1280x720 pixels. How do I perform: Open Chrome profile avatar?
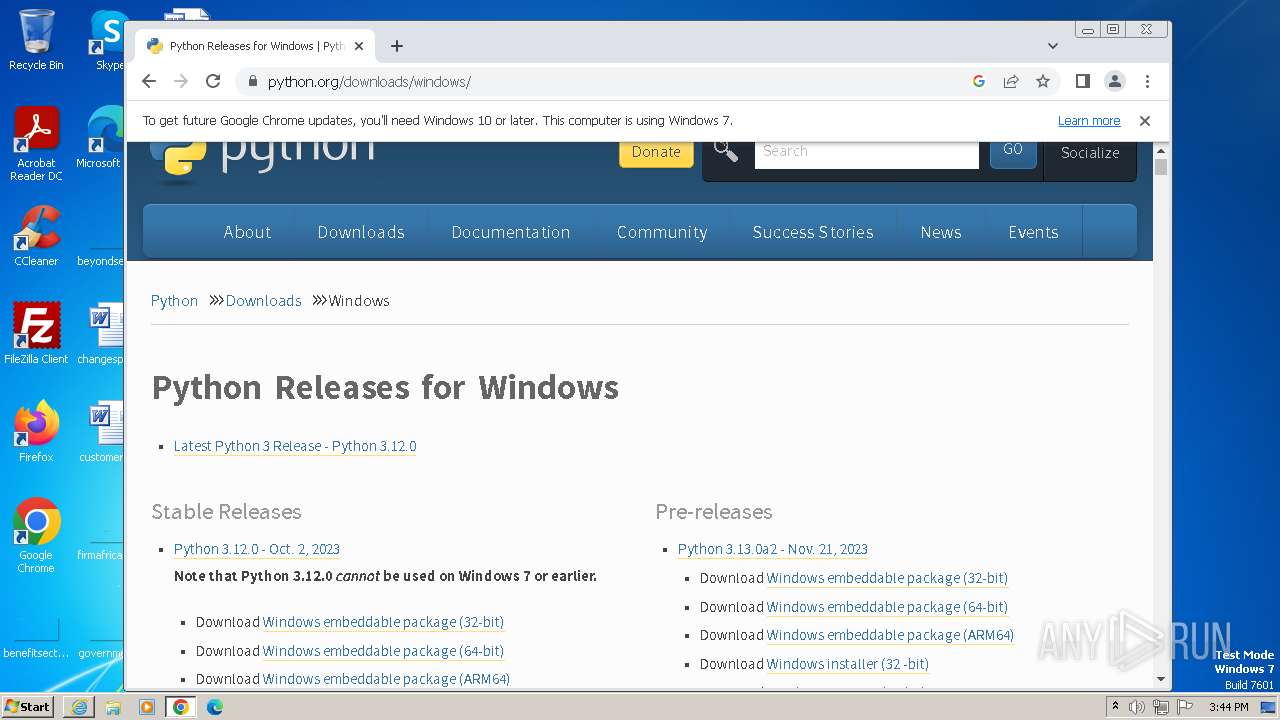pos(1115,81)
